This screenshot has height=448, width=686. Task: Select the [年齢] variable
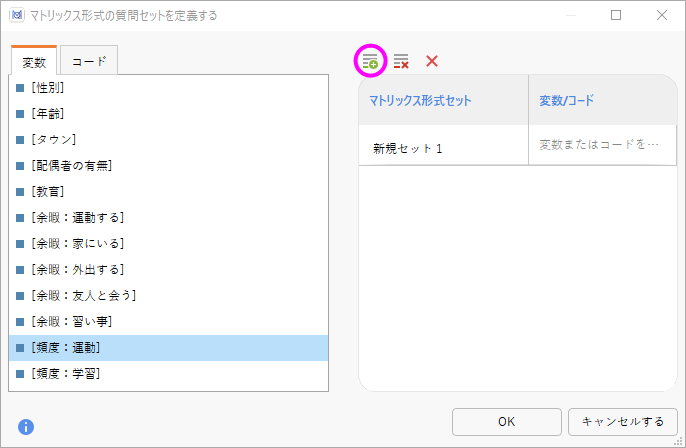pos(168,114)
